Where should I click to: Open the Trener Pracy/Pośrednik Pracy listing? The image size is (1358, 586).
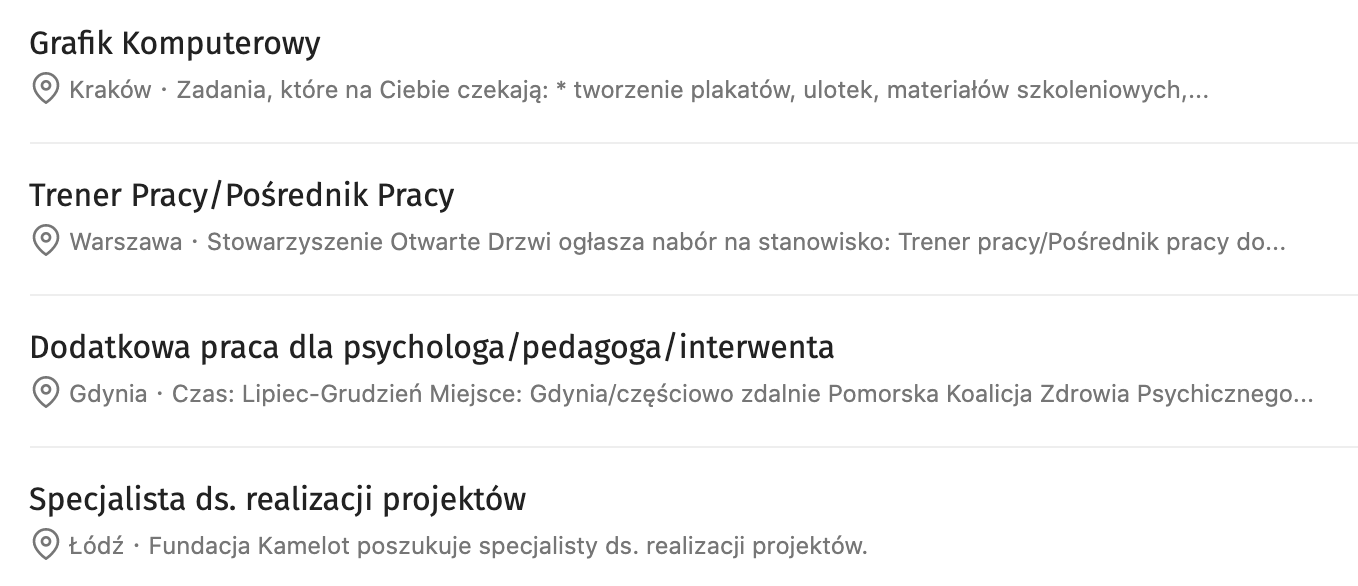pyautogui.click(x=242, y=196)
